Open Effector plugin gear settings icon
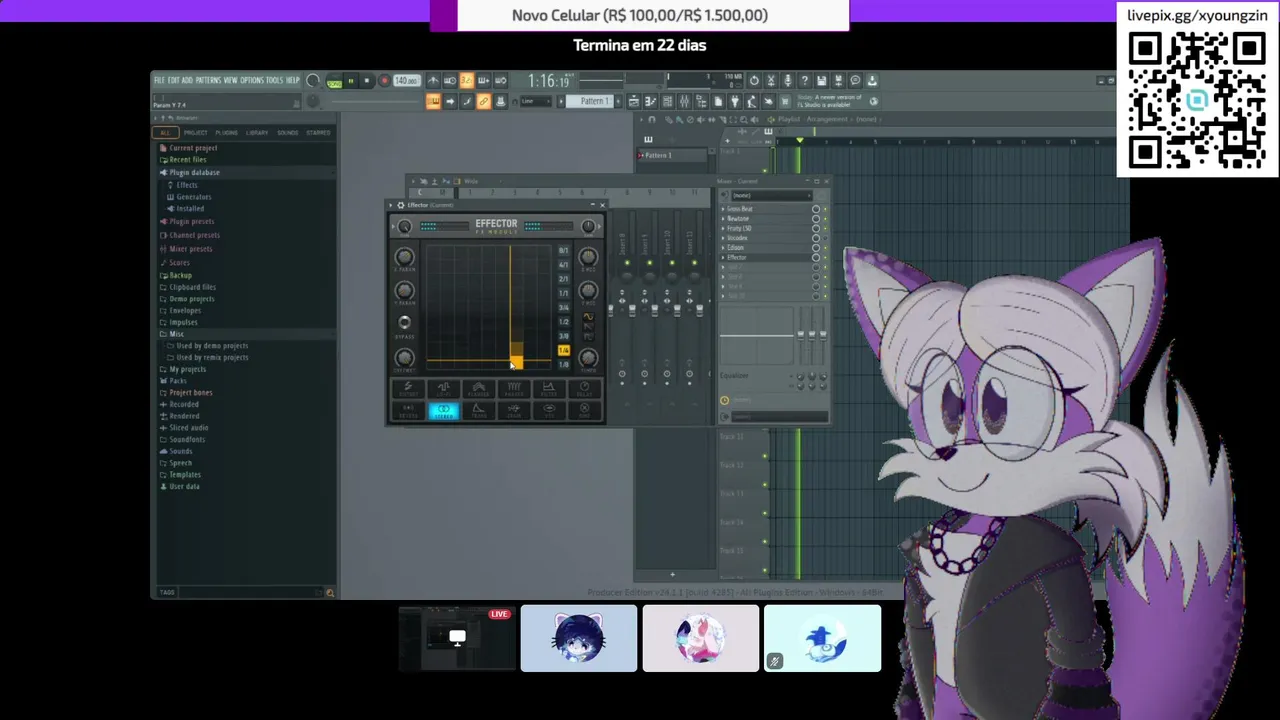 pos(400,205)
